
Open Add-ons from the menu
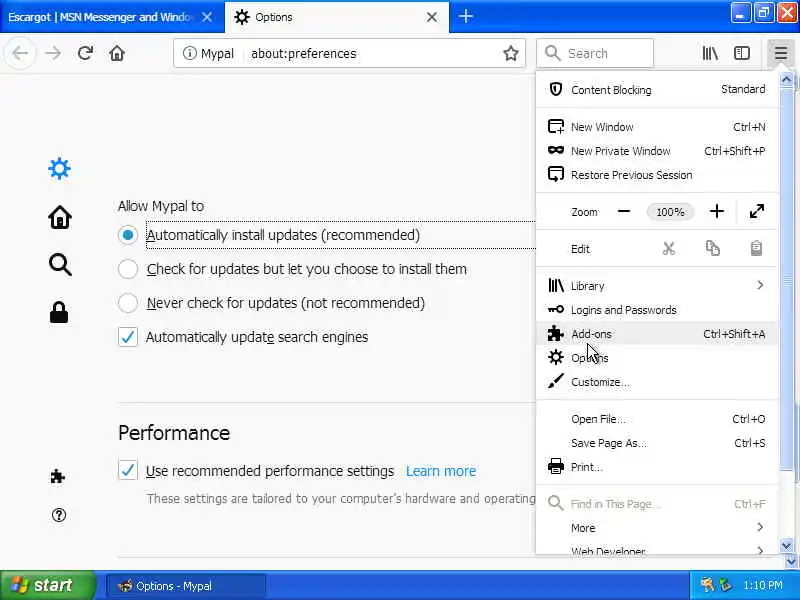(x=657, y=334)
